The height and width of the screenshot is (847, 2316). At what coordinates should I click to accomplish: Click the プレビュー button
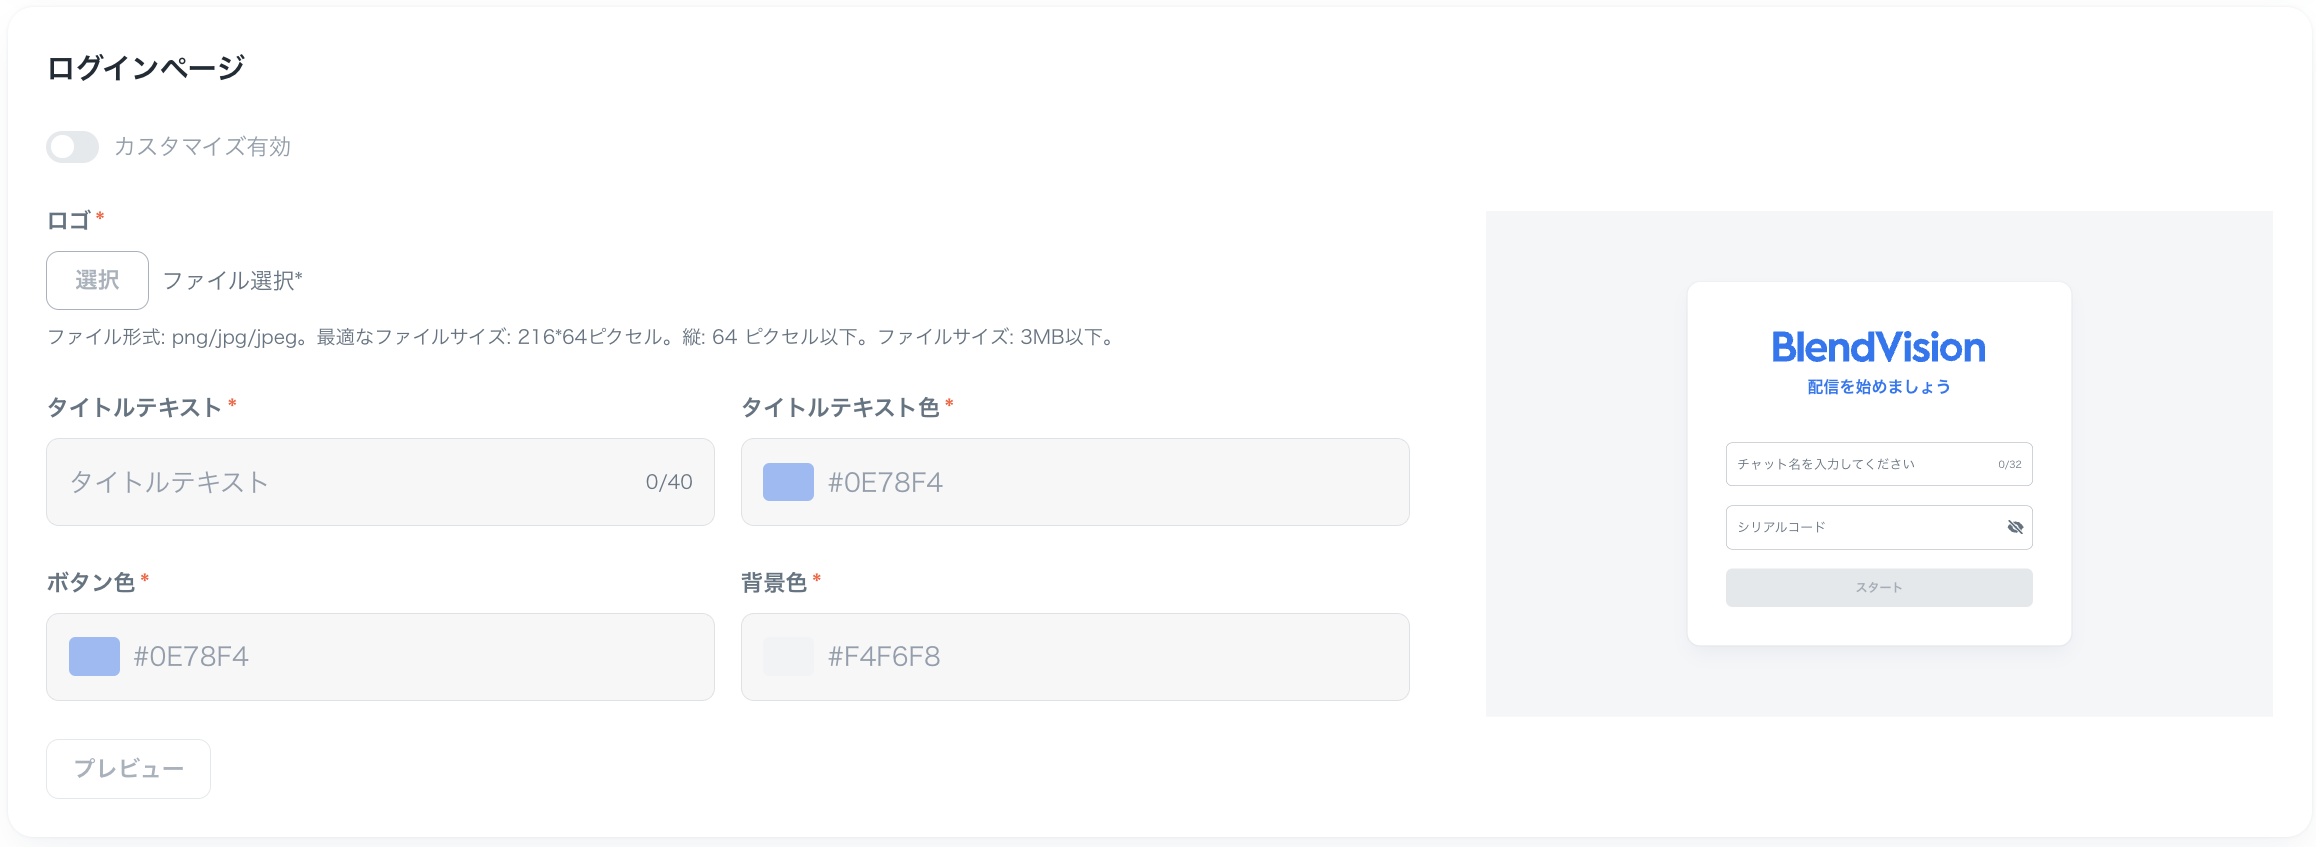click(128, 768)
